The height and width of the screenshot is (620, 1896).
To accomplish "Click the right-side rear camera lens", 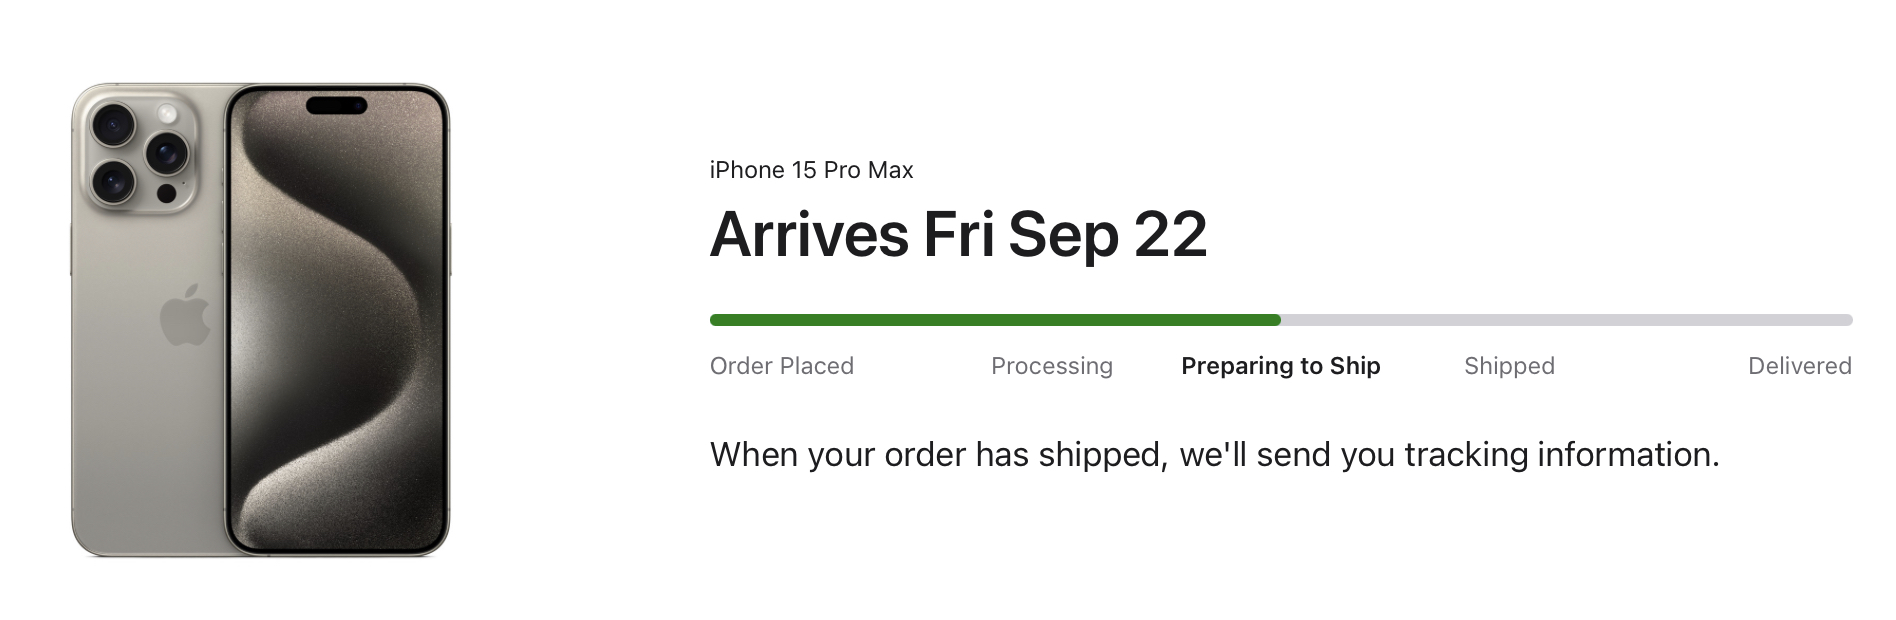I will (166, 153).
